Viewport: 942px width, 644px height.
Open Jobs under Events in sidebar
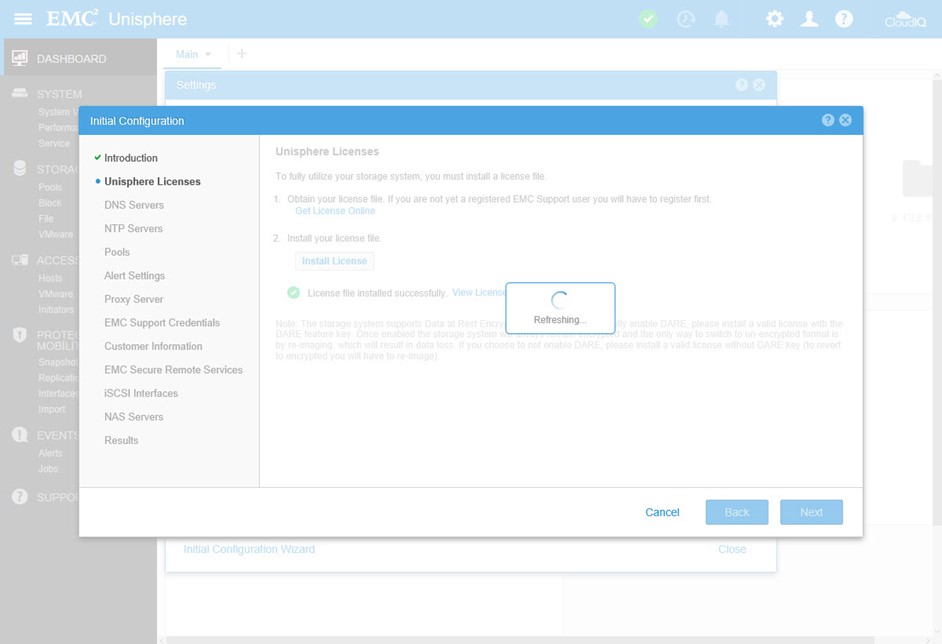[48, 469]
